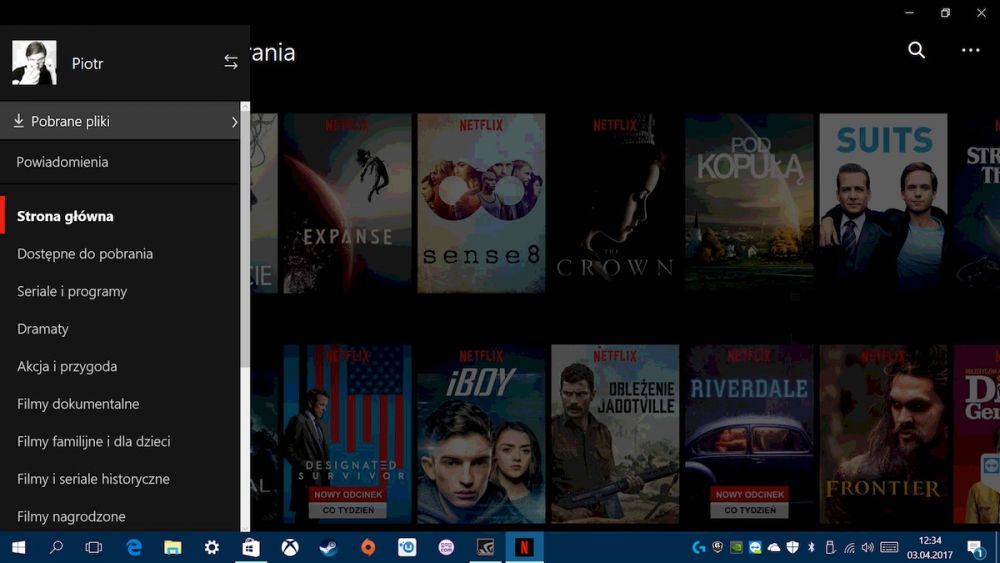Image resolution: width=1000 pixels, height=563 pixels.
Task: Click Netflix icon on taskbar
Action: coord(524,547)
